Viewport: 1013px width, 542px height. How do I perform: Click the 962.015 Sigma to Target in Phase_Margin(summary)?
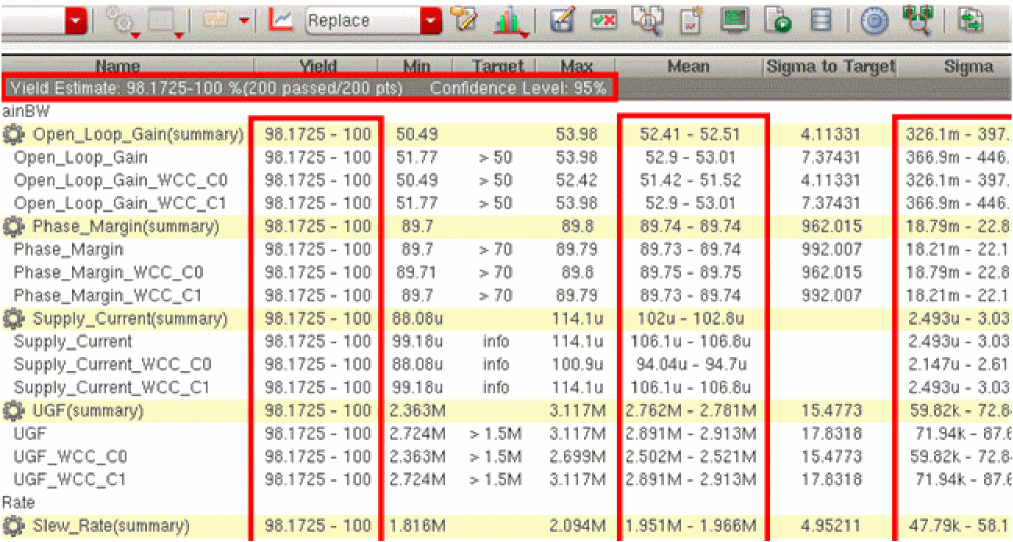tap(831, 227)
